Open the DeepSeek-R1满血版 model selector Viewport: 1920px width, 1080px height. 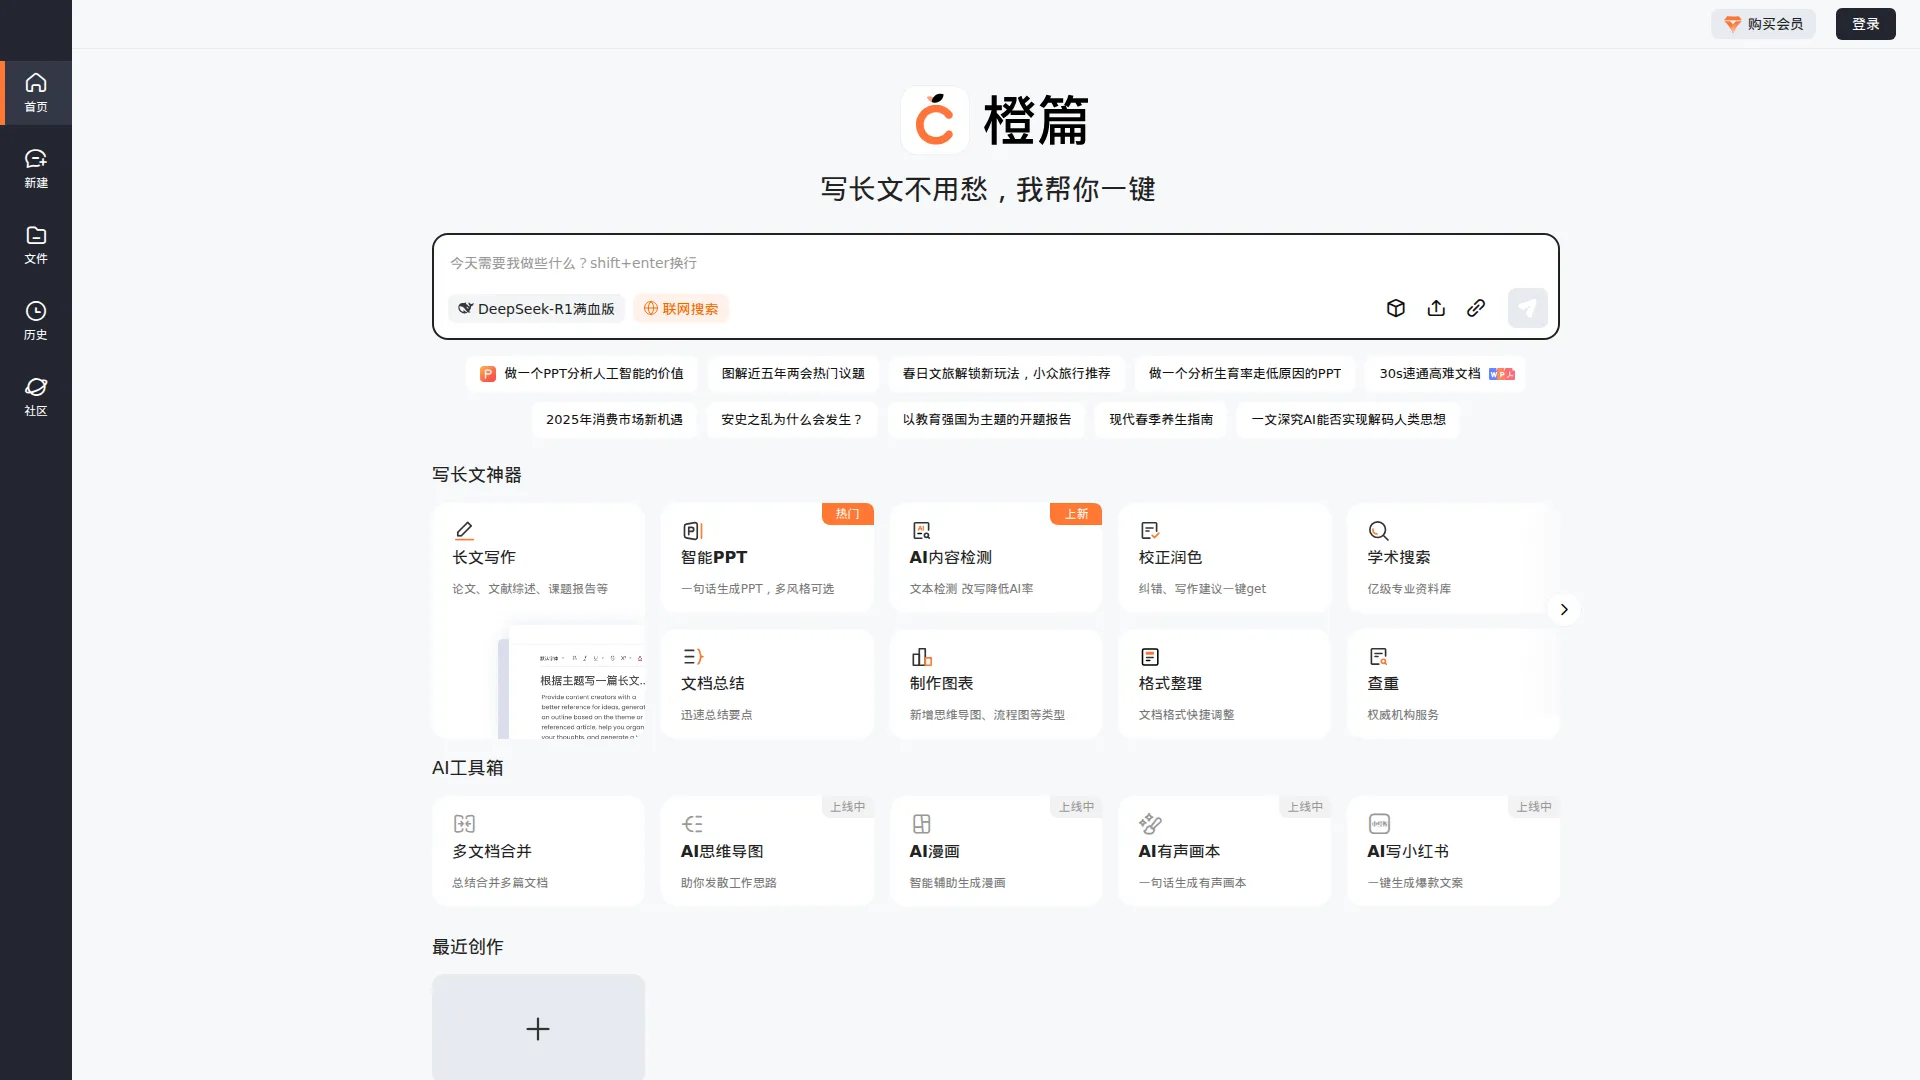click(x=537, y=308)
